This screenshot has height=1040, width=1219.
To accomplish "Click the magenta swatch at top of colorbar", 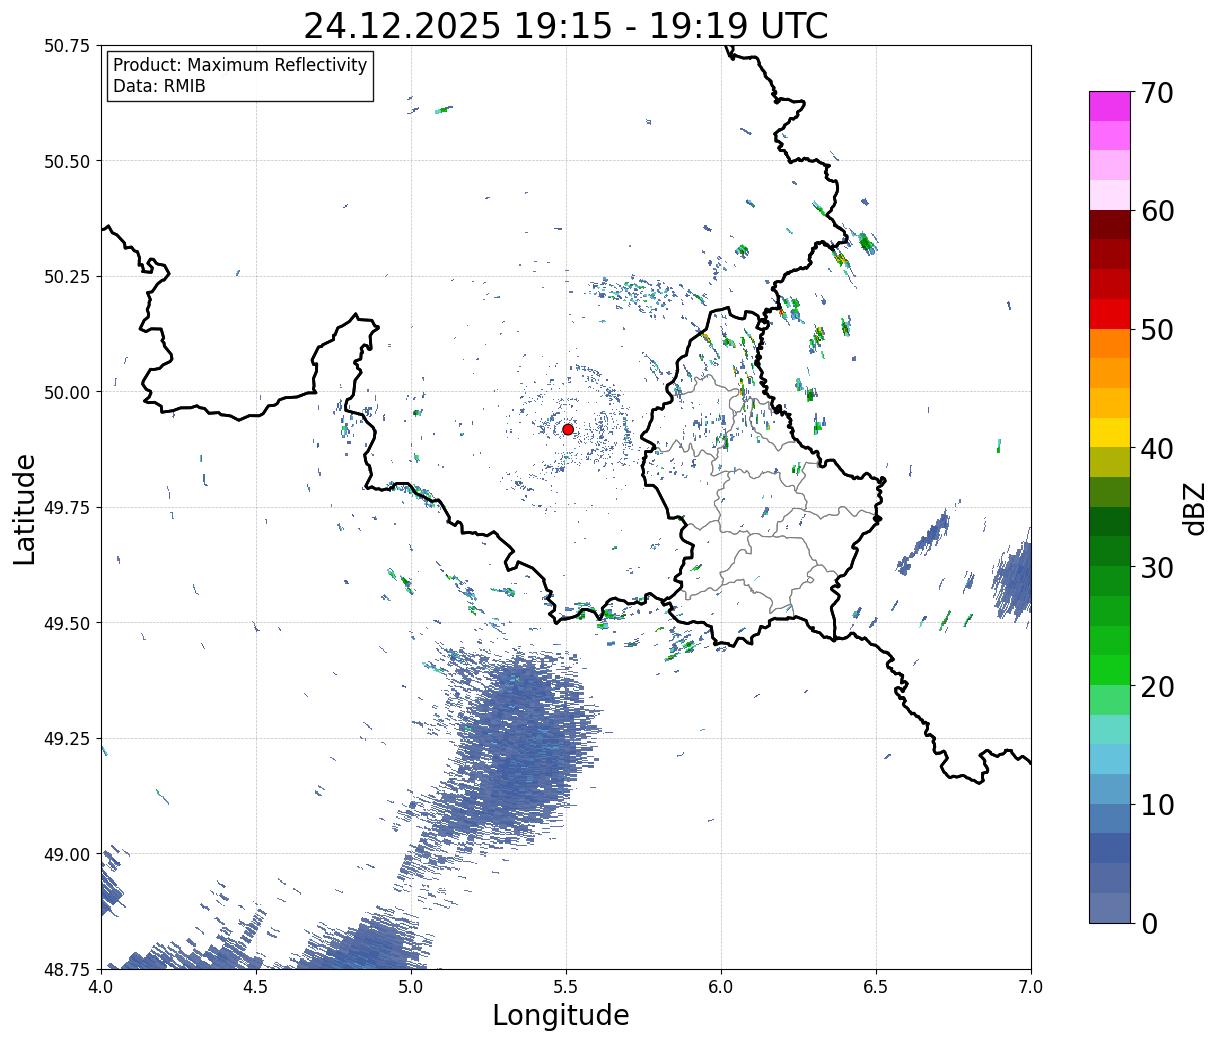I will coord(1110,106).
